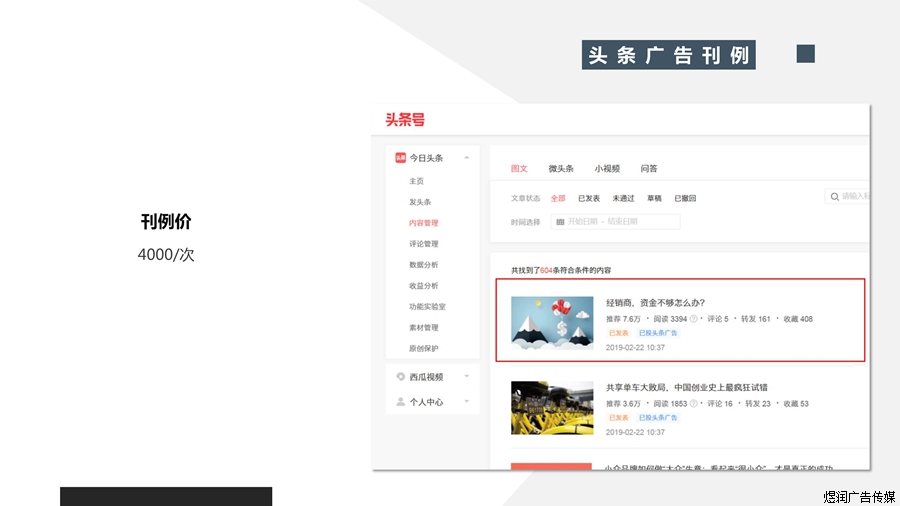Filter article status by 草稿
900x506 pixels.
[x=654, y=198]
